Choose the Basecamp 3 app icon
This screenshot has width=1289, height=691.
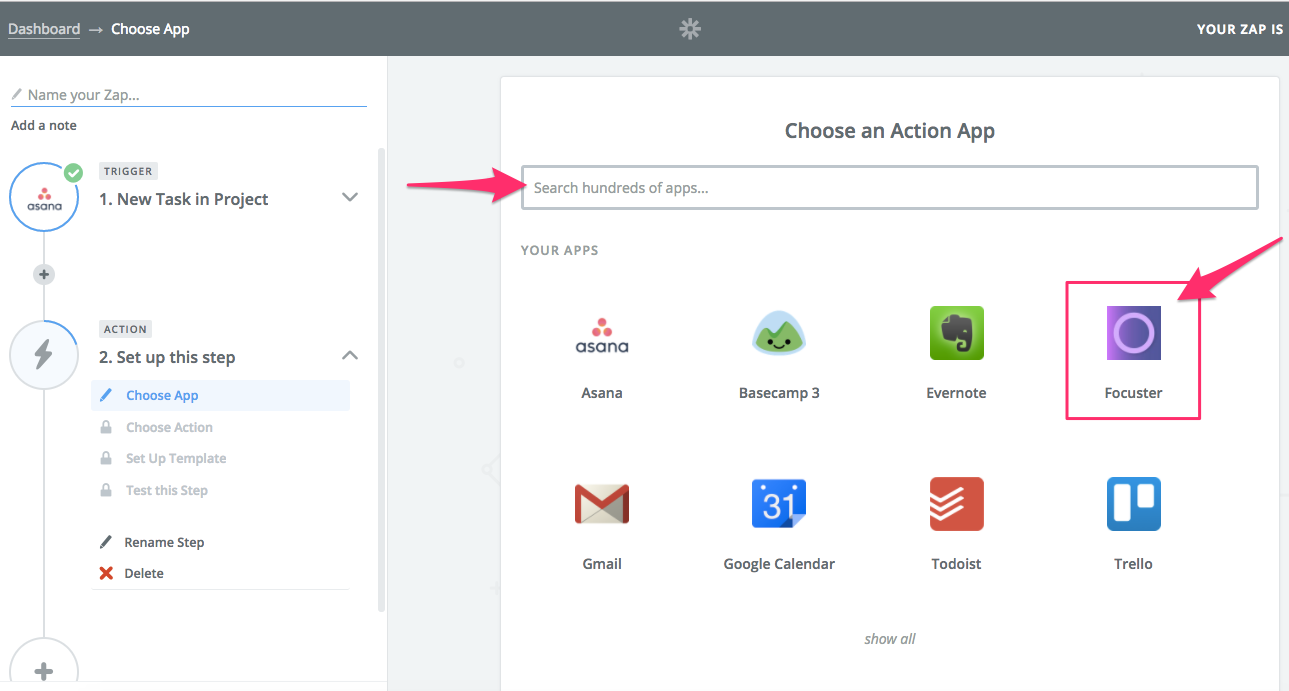779,333
